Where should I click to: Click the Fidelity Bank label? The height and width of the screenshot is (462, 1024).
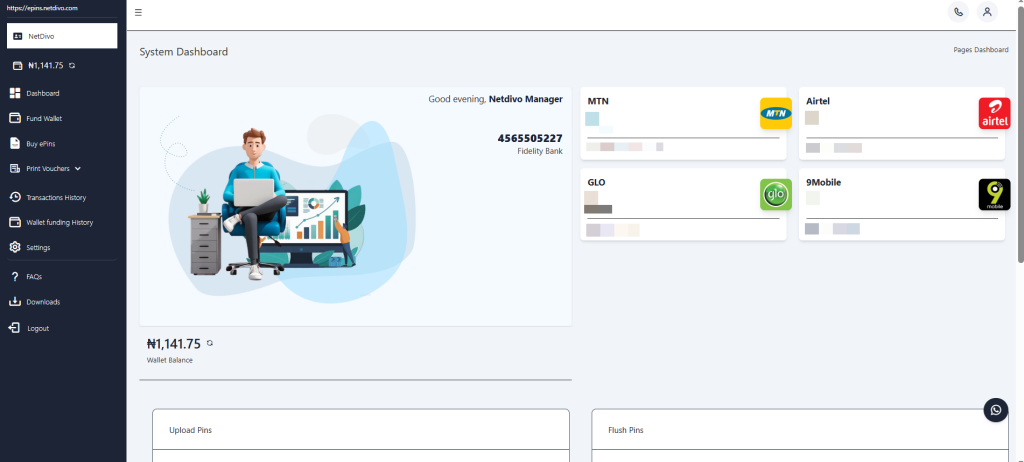click(539, 151)
